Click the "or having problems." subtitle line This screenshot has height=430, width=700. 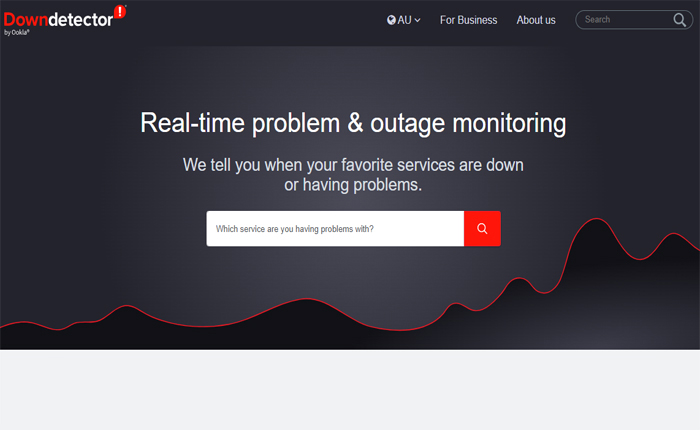(353, 185)
